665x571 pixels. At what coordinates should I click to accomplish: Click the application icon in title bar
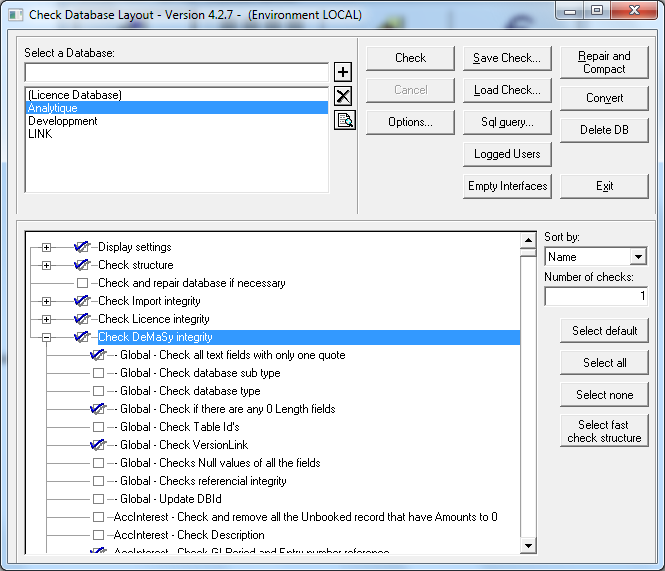(x=16, y=15)
